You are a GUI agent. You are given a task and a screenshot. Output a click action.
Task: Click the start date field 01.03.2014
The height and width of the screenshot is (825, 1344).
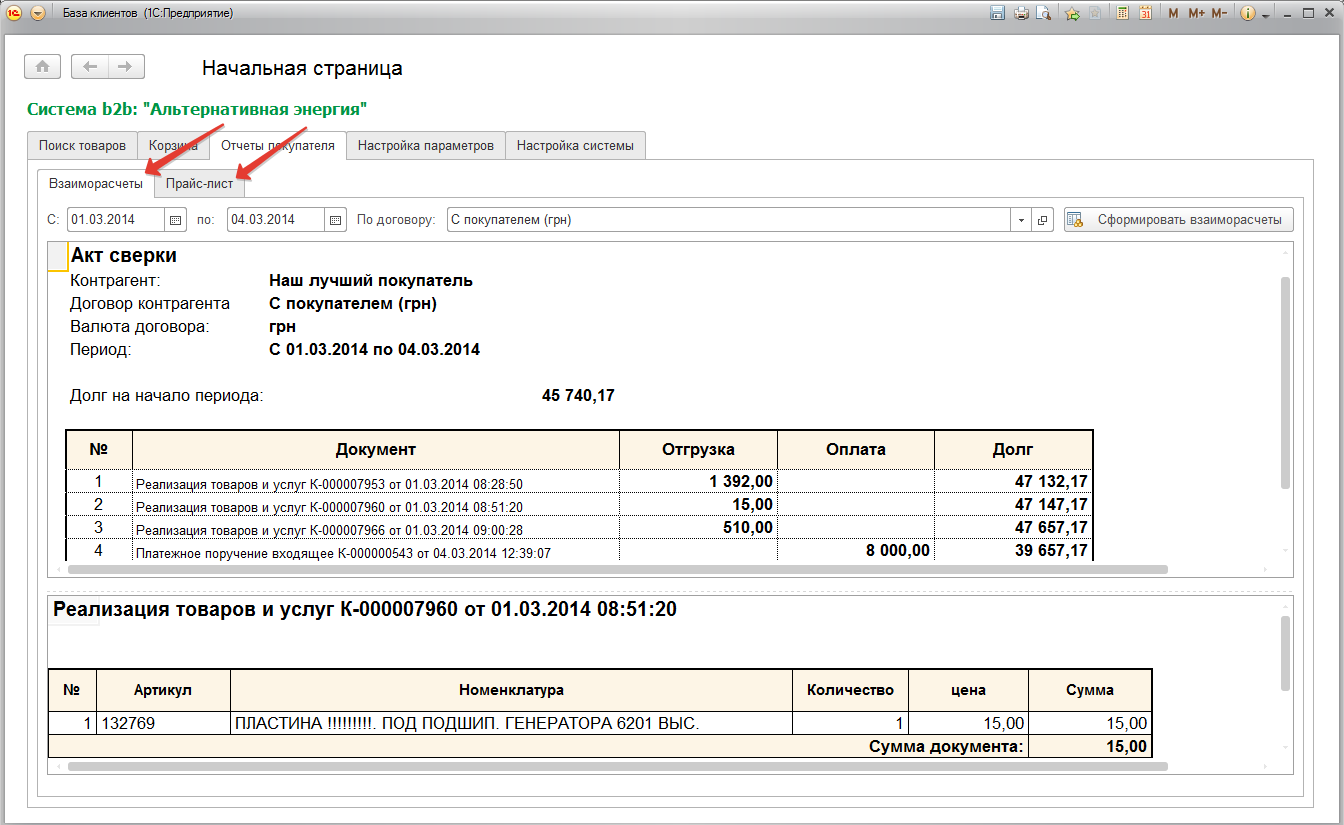(115, 220)
